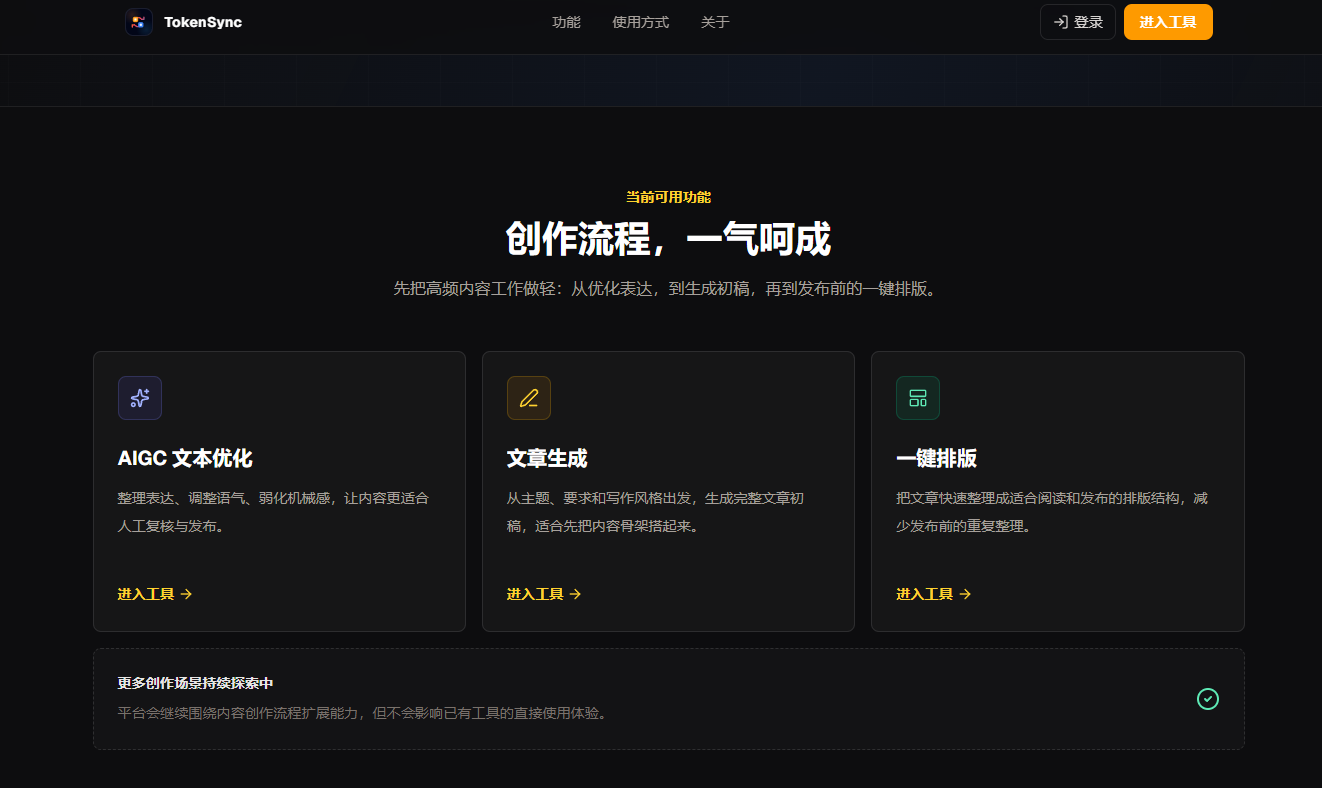Screen dimensions: 1322x788
Task: Click the sparkle icon on AIGC 文本优化 card
Action: click(140, 398)
